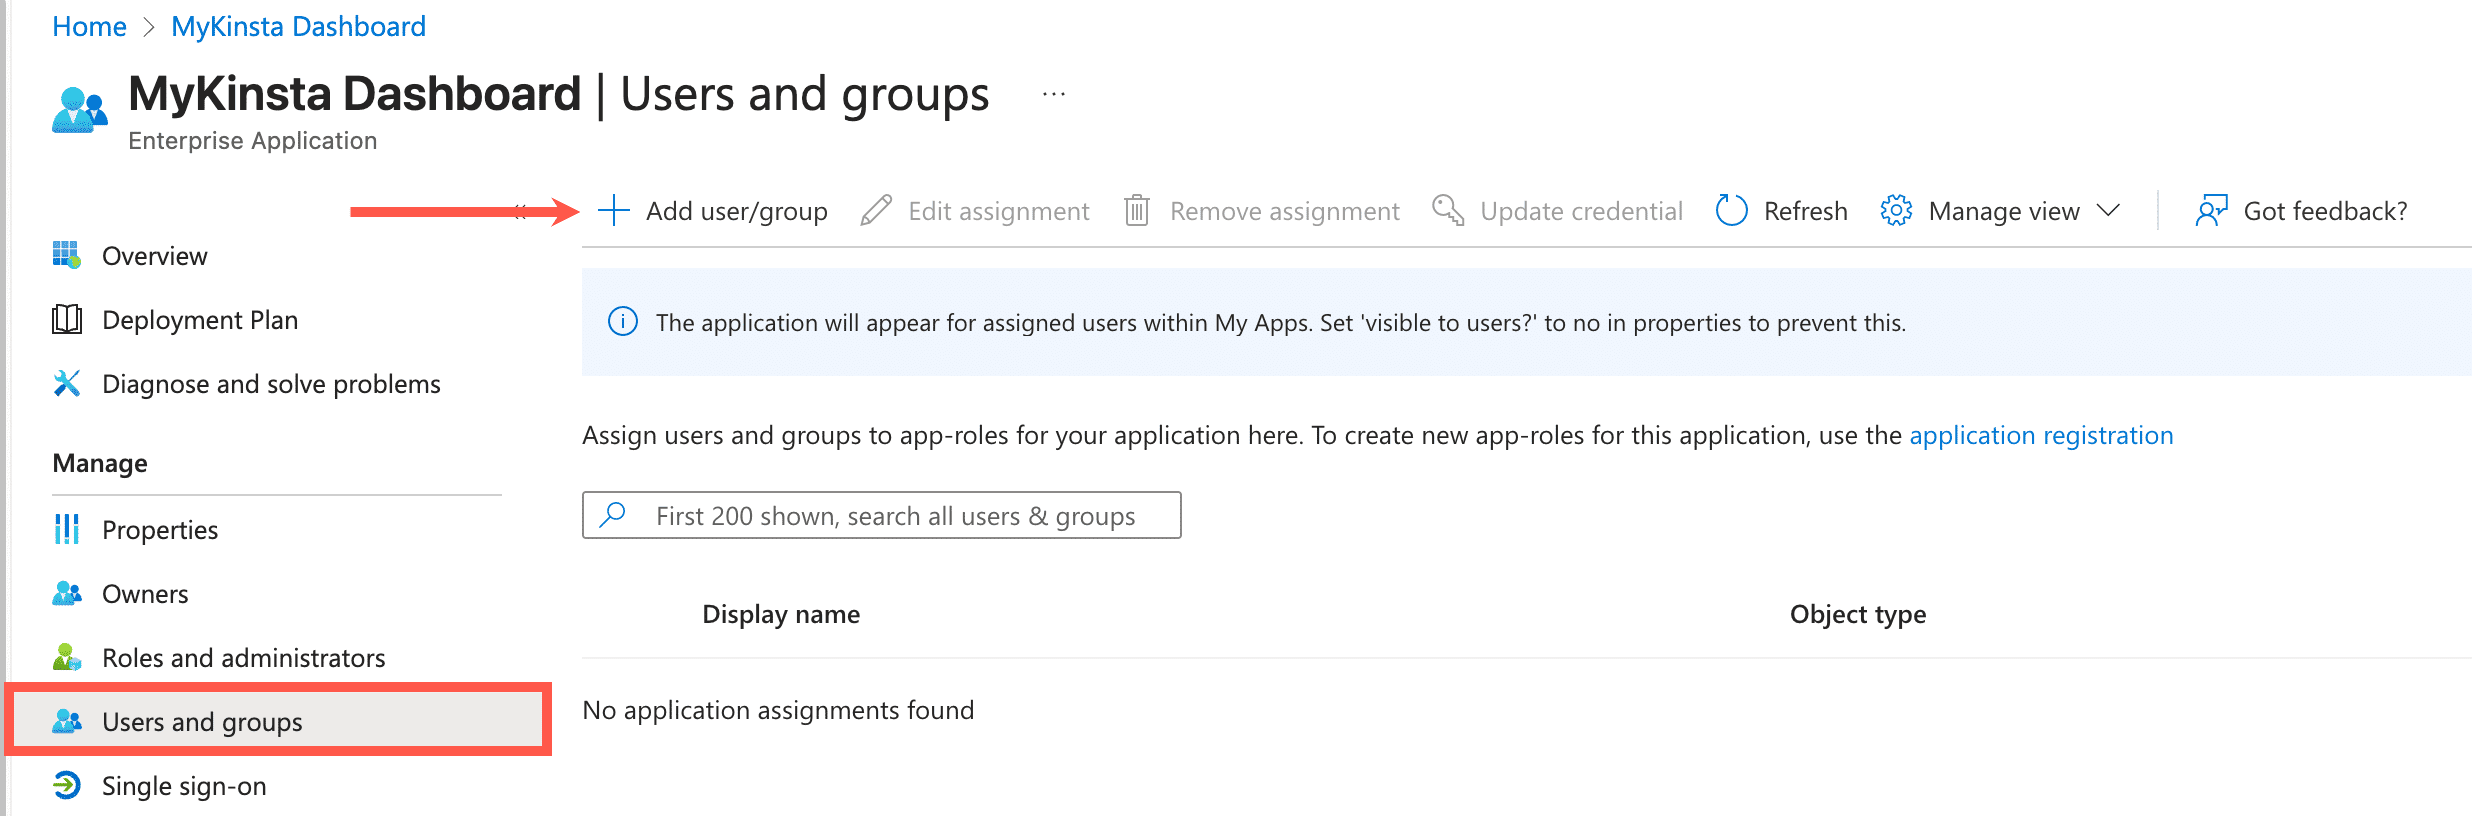Click the info icon in the banner
This screenshot has width=2472, height=816.
pos(623,322)
